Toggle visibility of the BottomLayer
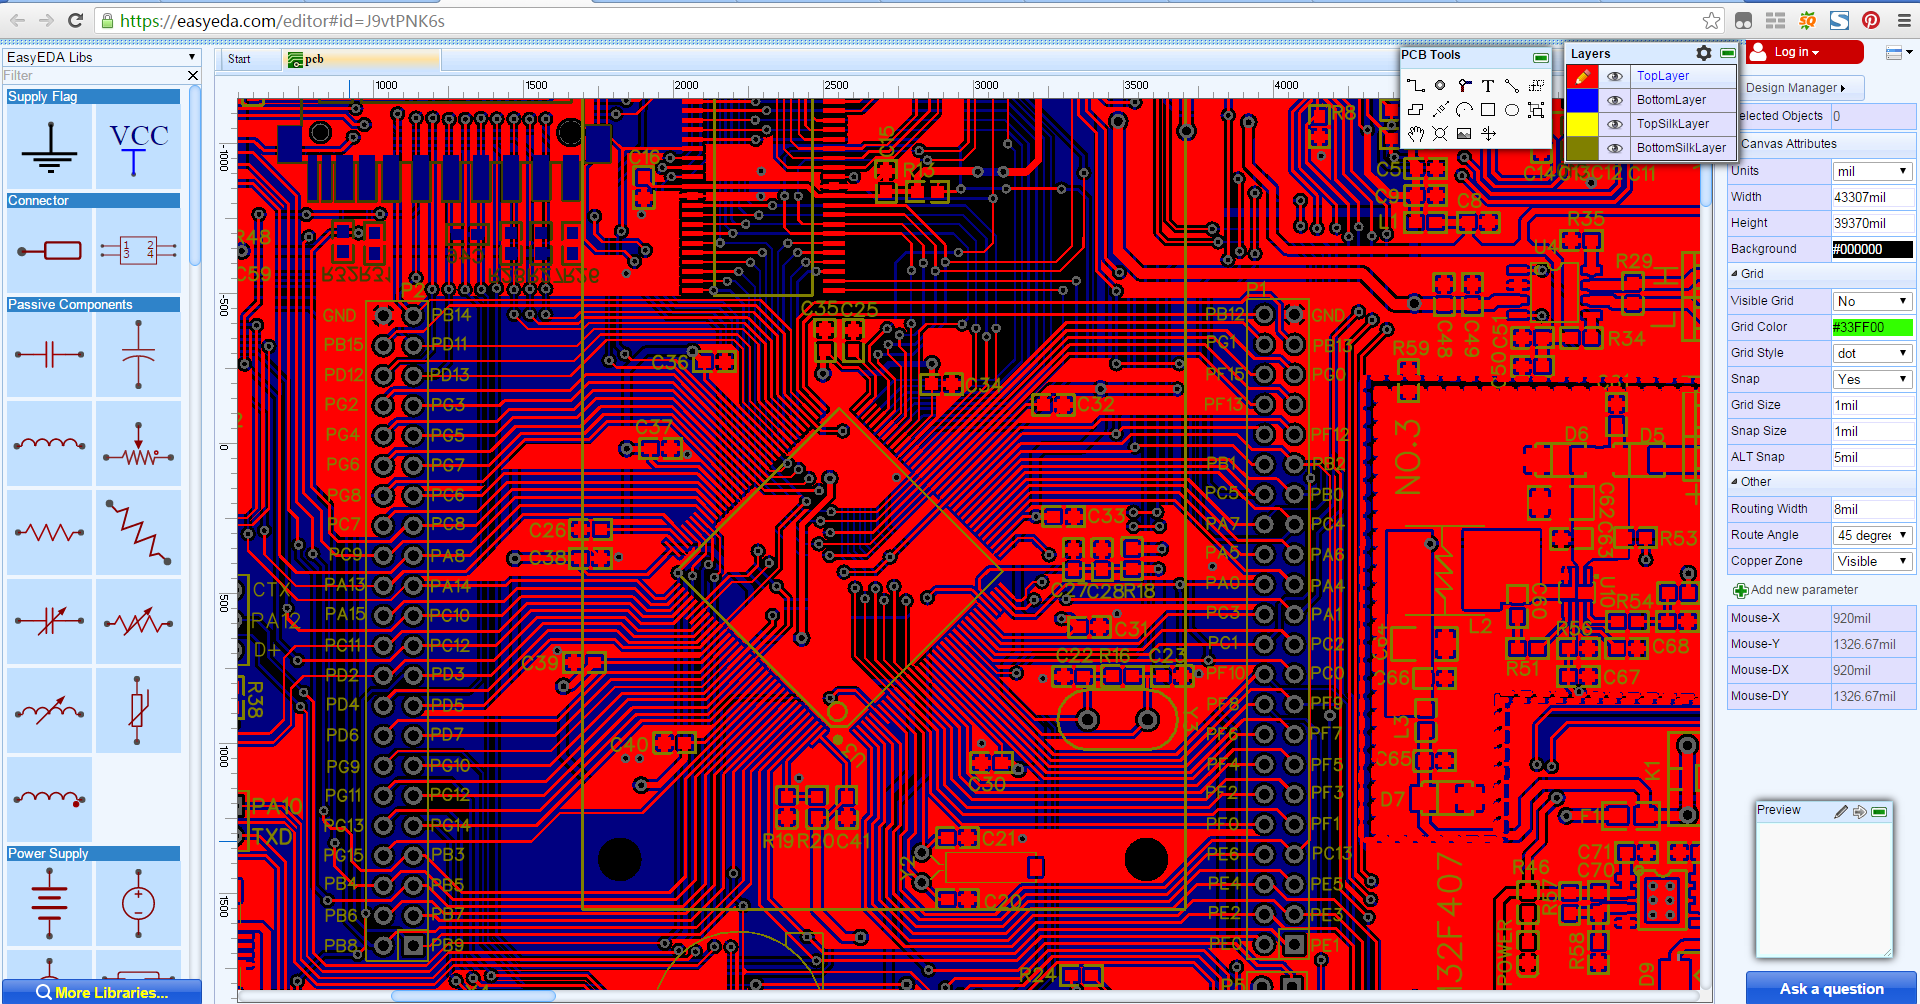Screen dimensions: 1920x1004 pos(1614,100)
